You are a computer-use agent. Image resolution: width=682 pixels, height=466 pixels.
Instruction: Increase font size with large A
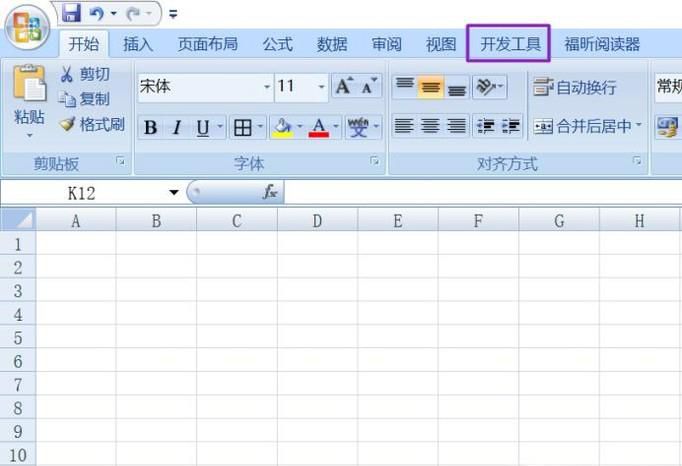point(344,86)
